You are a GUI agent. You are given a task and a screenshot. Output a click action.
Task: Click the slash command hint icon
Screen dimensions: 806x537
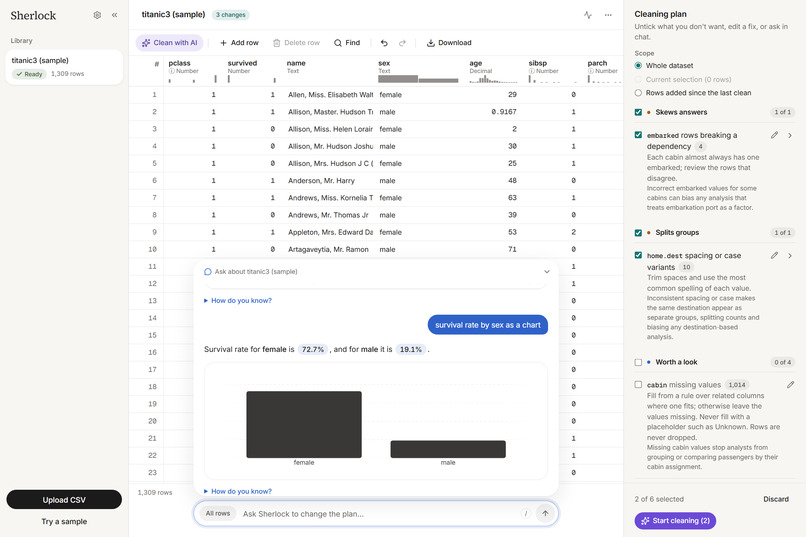coord(525,513)
